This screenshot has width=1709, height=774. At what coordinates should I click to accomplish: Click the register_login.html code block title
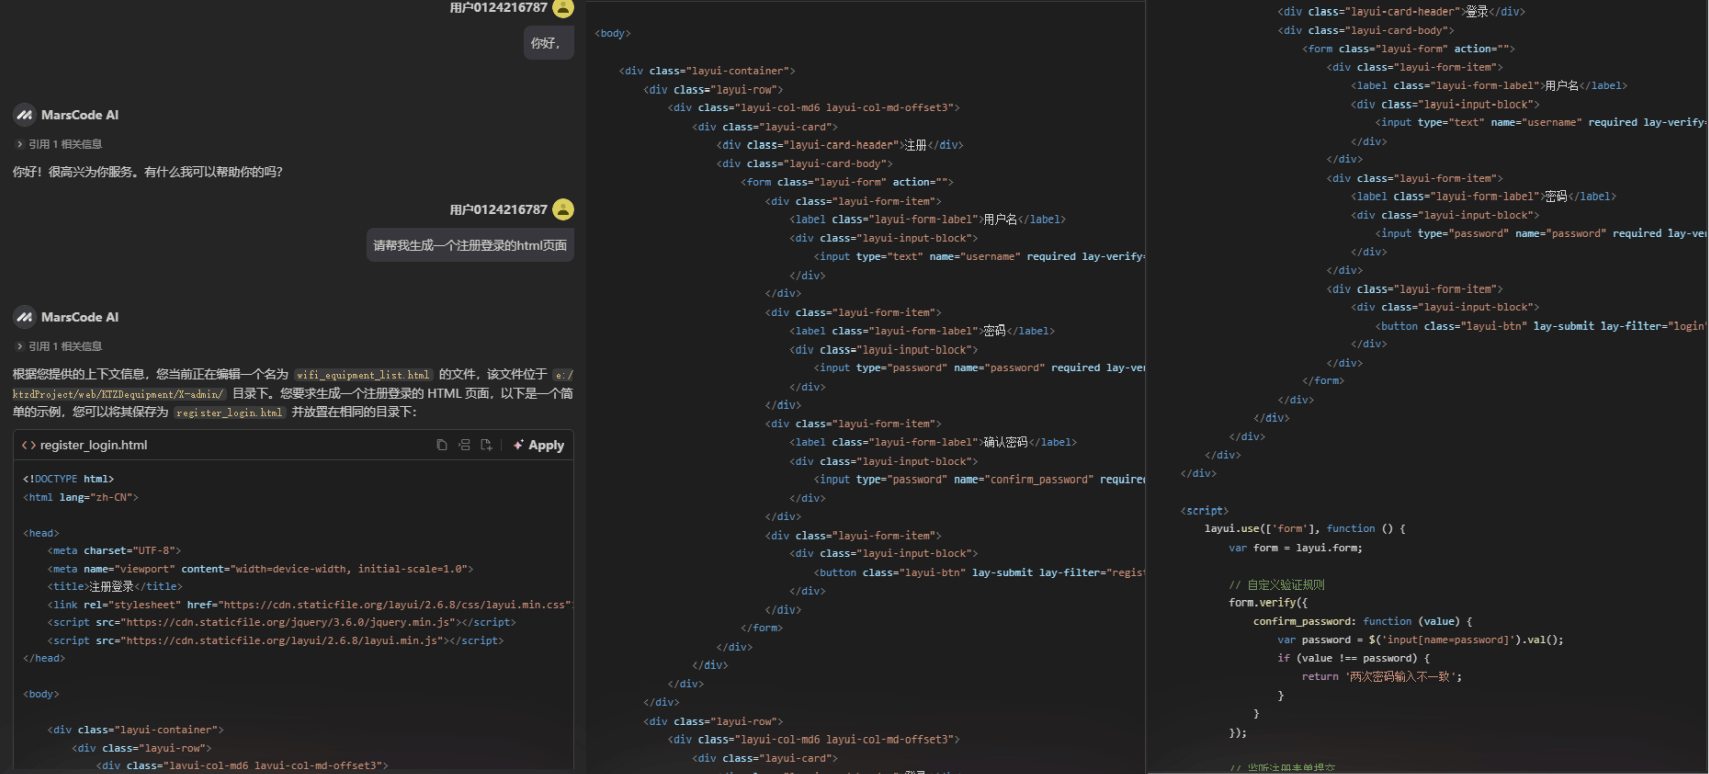coord(93,445)
